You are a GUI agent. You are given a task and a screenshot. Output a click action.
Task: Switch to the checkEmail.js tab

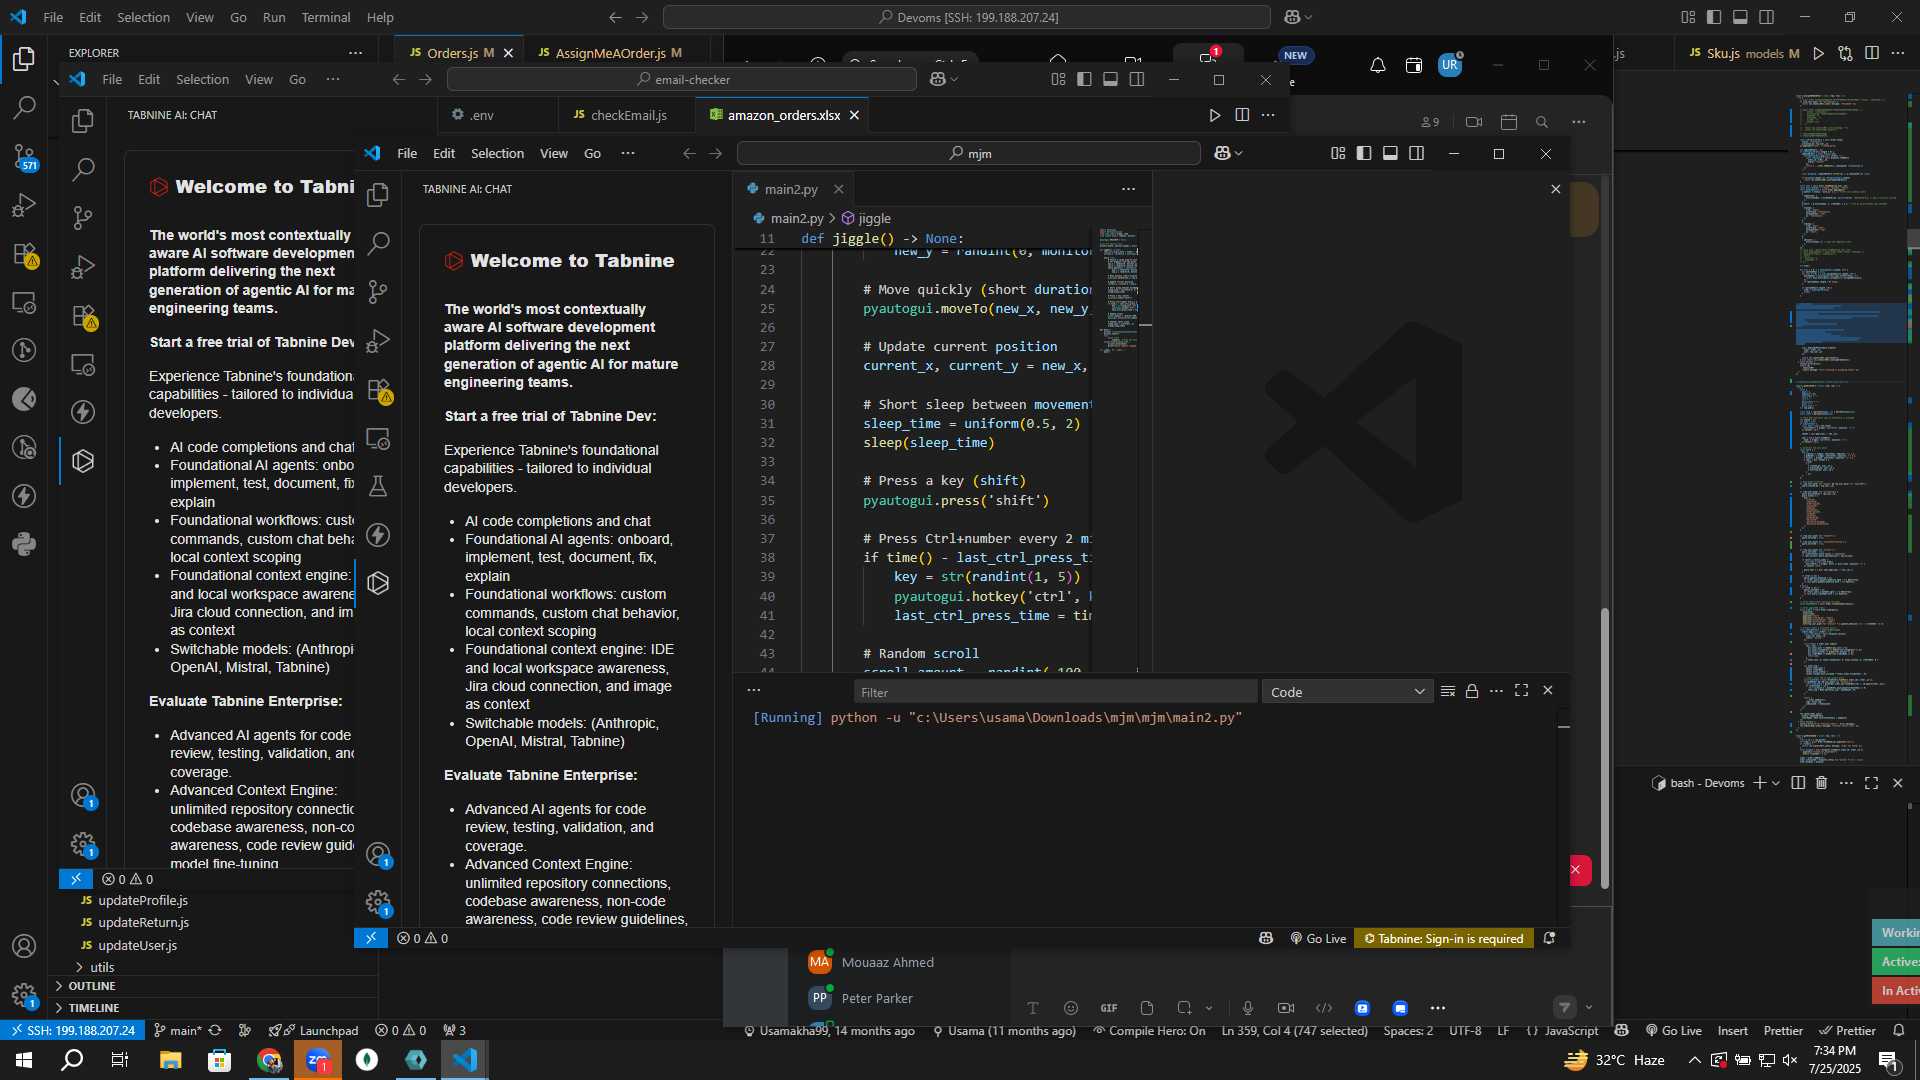[627, 115]
